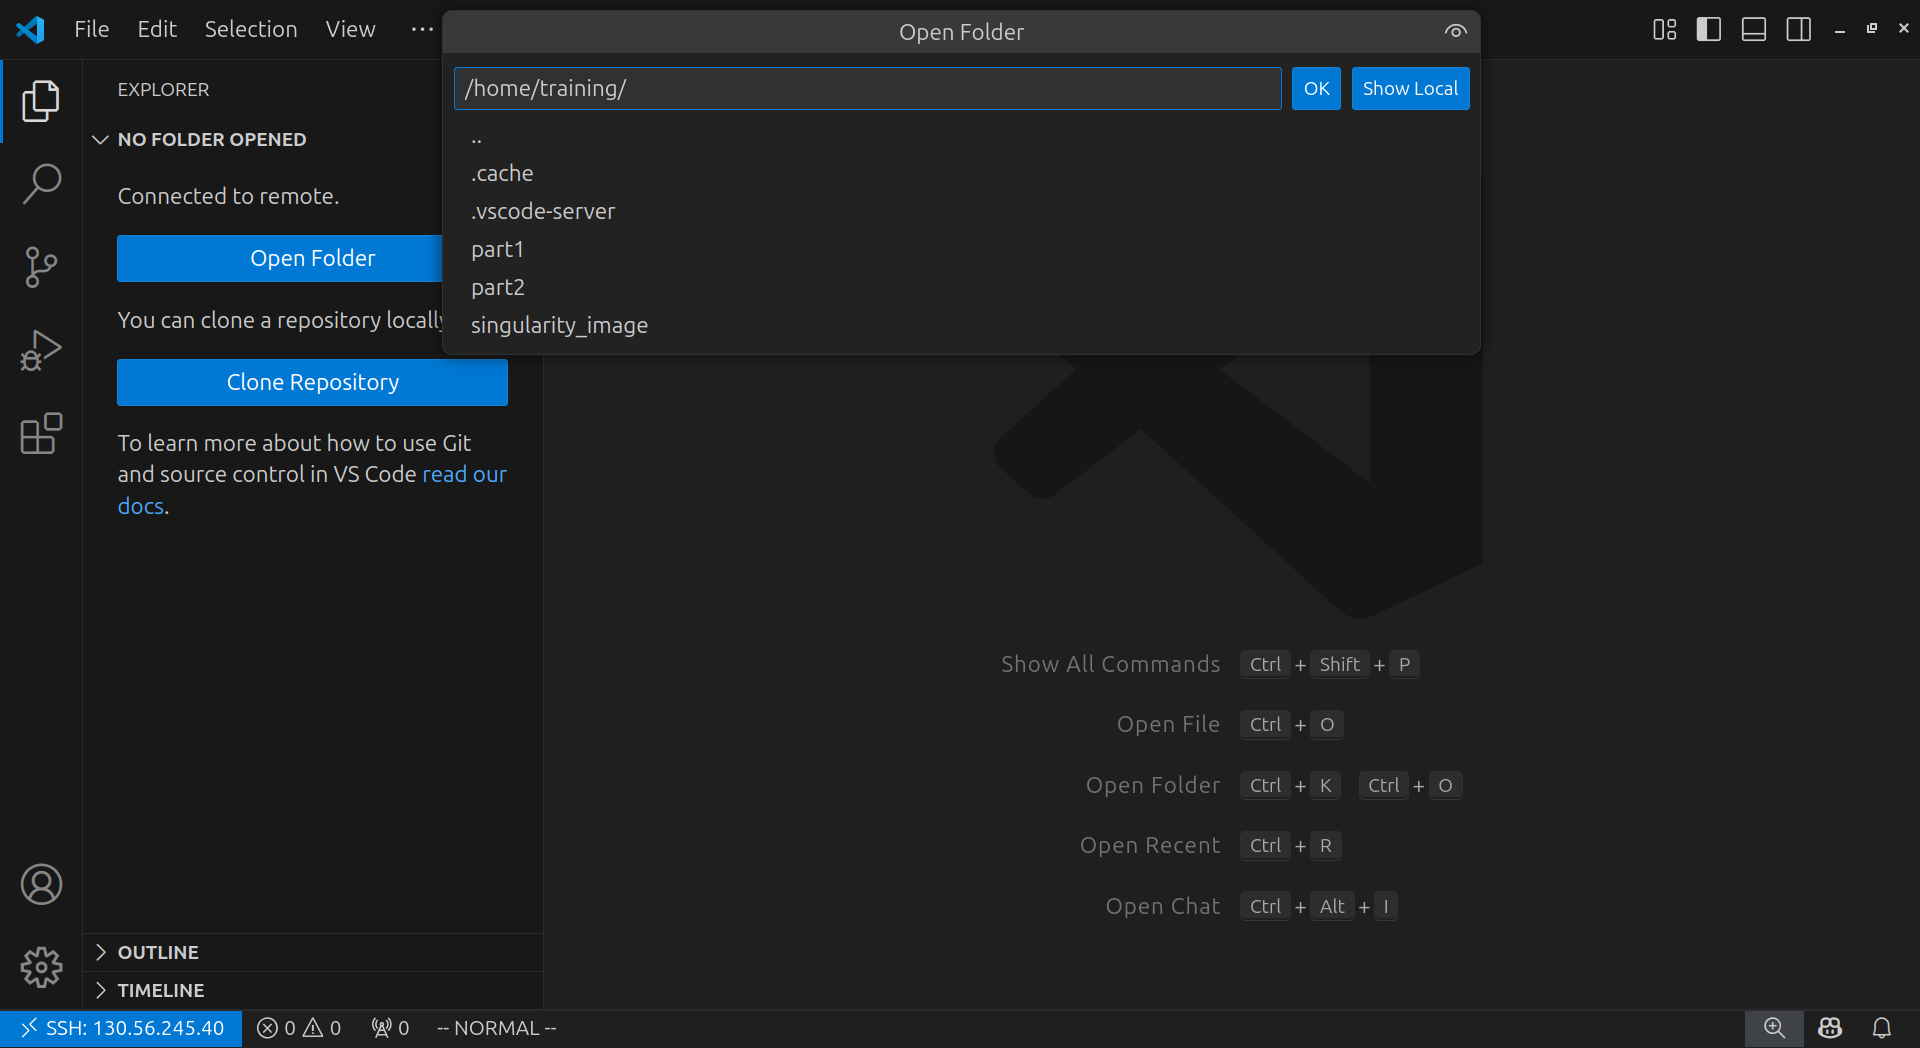Collapse the No Folder Opened section

[211, 139]
